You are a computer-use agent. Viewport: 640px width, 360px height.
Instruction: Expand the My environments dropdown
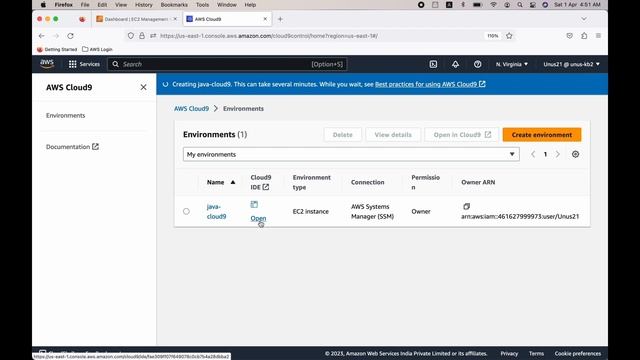click(351, 154)
